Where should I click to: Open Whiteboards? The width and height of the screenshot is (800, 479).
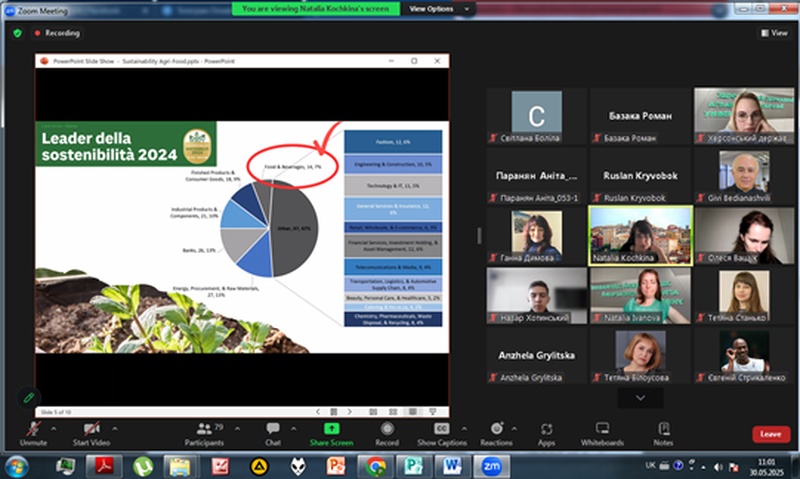pos(603,434)
